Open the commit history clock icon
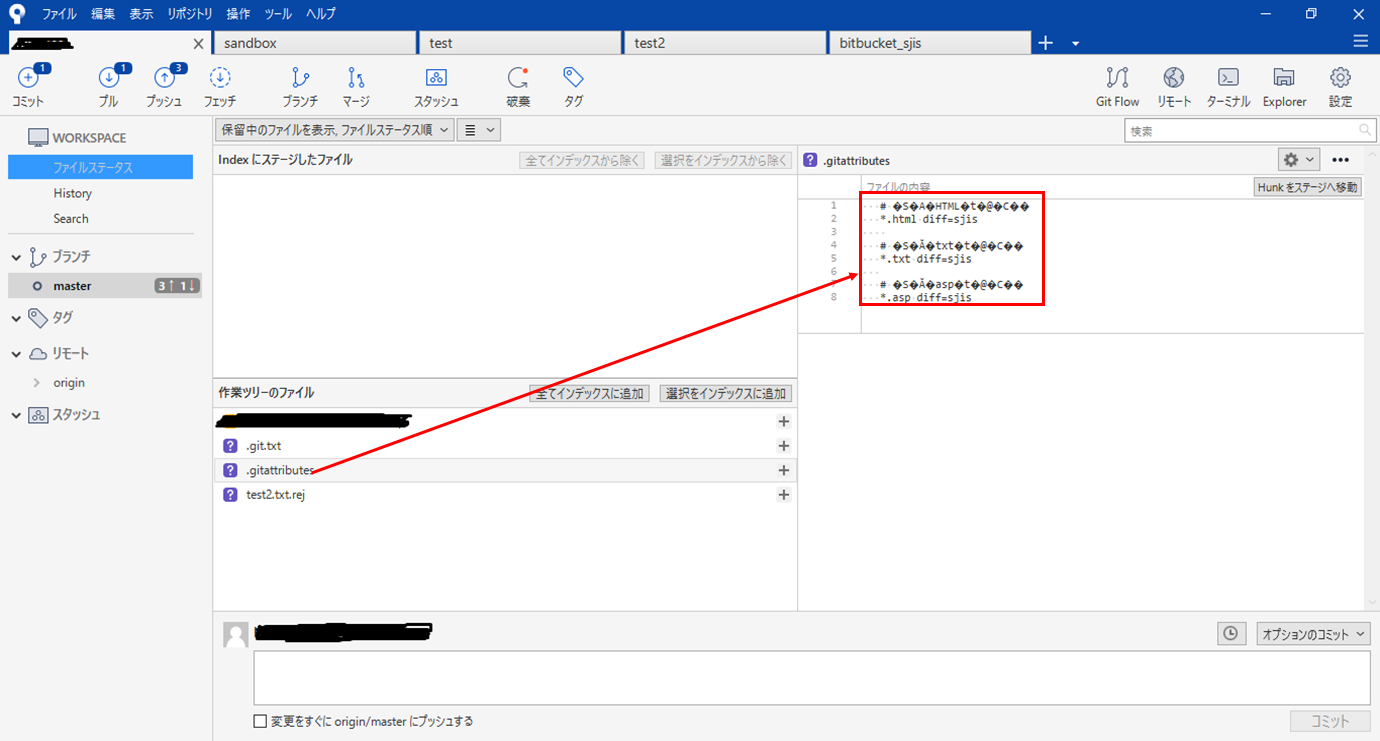Viewport: 1380px width, 741px height. [1231, 633]
